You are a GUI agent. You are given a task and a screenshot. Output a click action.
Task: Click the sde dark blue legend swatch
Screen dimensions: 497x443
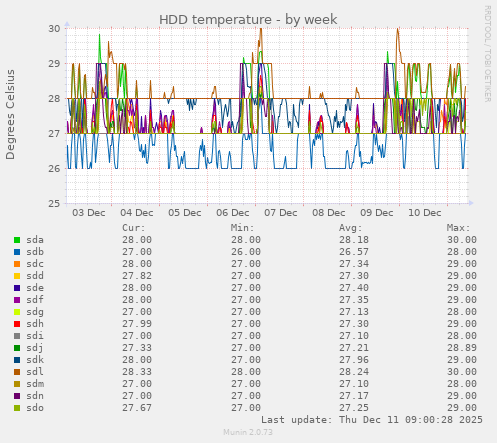point(17,288)
